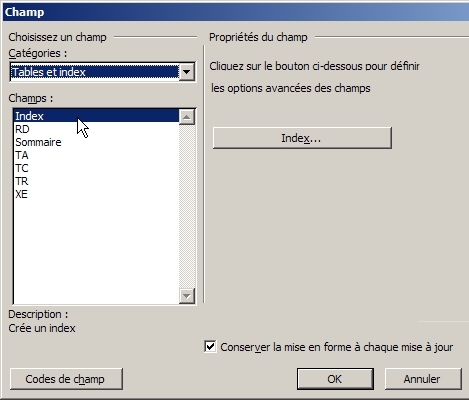Select the RD field entry
The image size is (469, 400).
pyautogui.click(x=96, y=129)
